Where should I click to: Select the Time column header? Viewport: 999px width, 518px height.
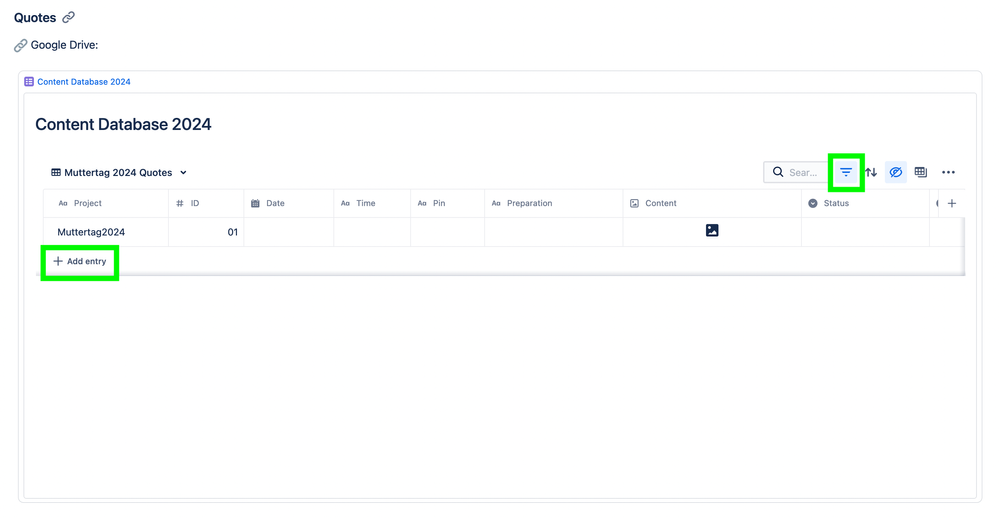(x=372, y=203)
